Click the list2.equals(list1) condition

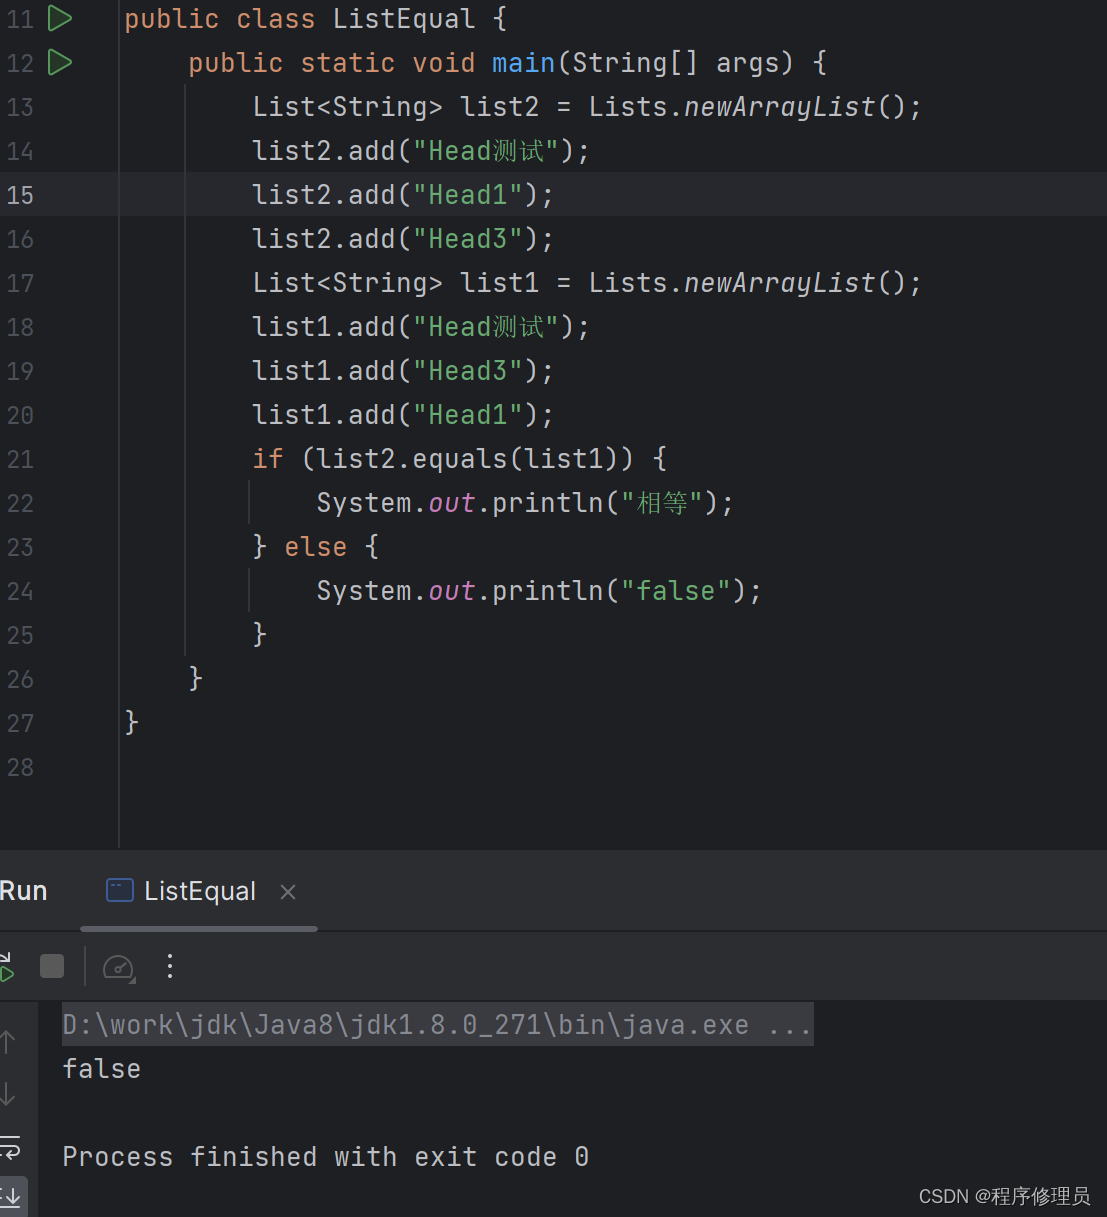(x=467, y=459)
